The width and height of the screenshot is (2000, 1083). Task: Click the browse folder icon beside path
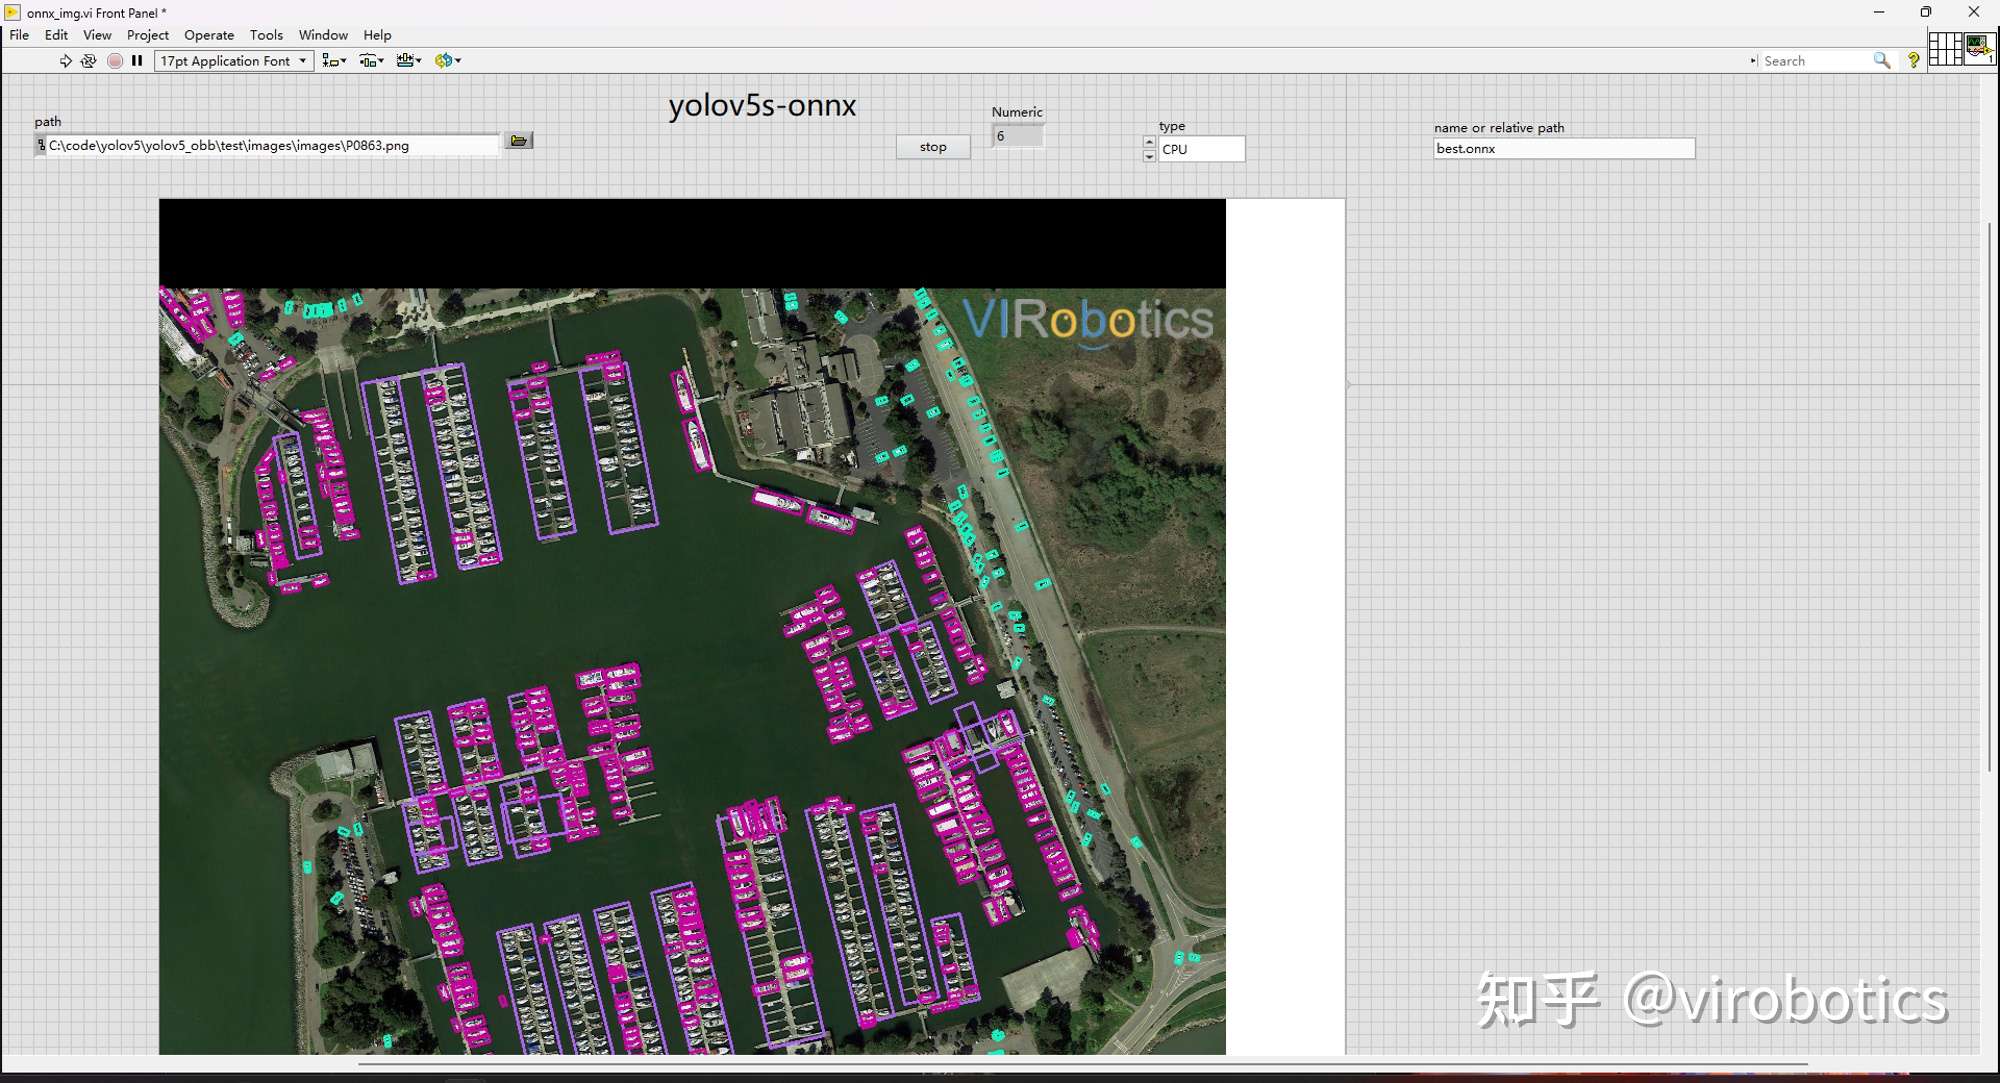(x=518, y=141)
